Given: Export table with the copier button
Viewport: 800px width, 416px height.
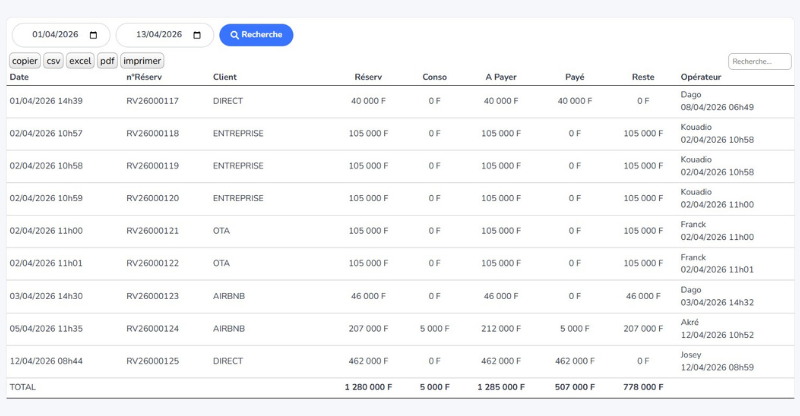Looking at the screenshot, I should tap(25, 61).
